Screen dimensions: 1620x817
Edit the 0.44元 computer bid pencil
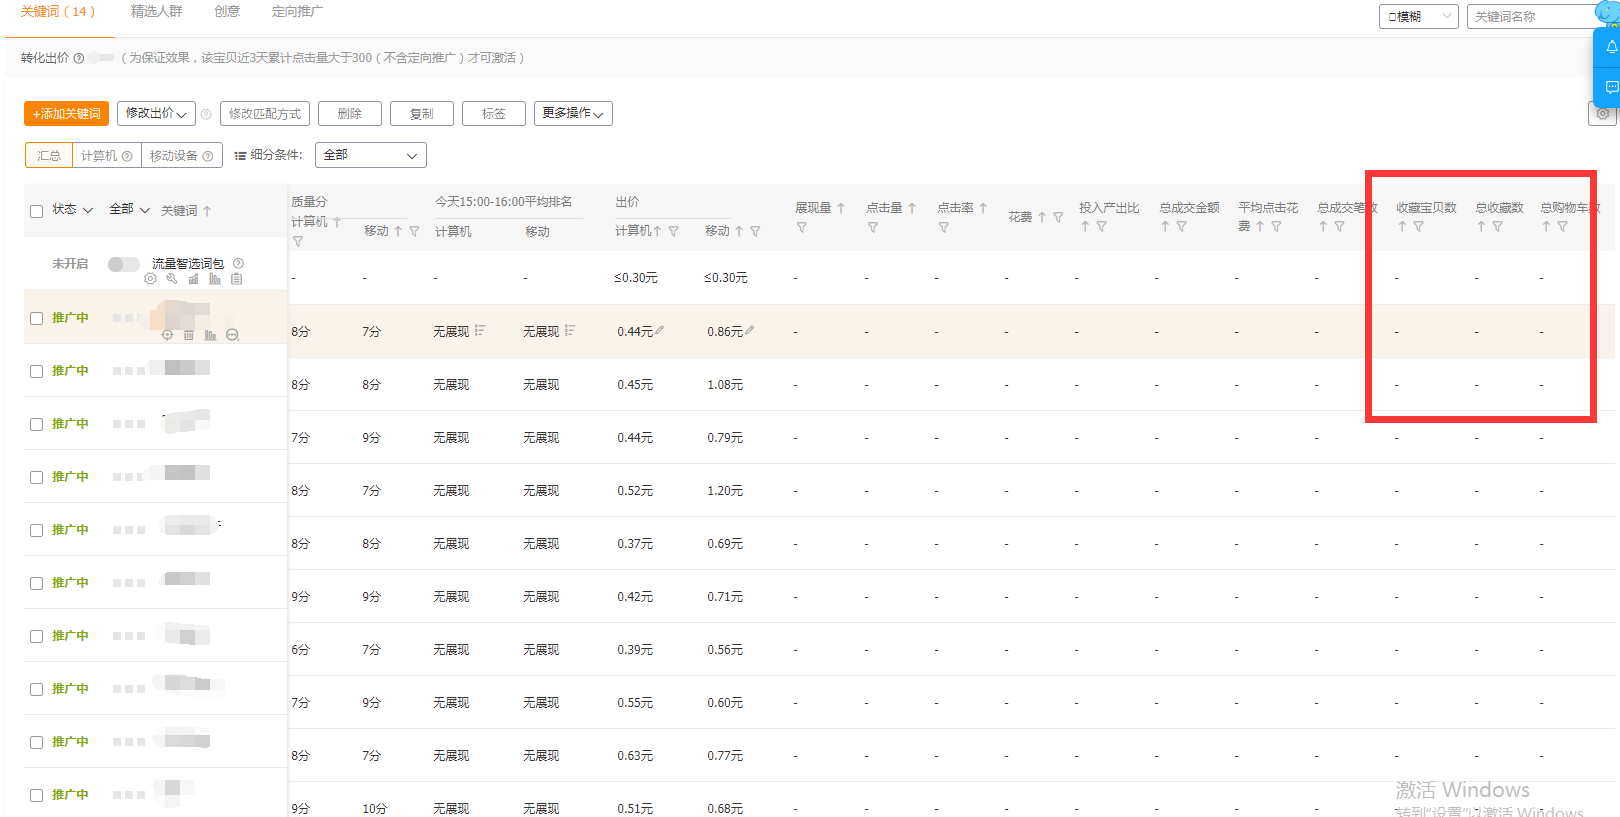(660, 330)
